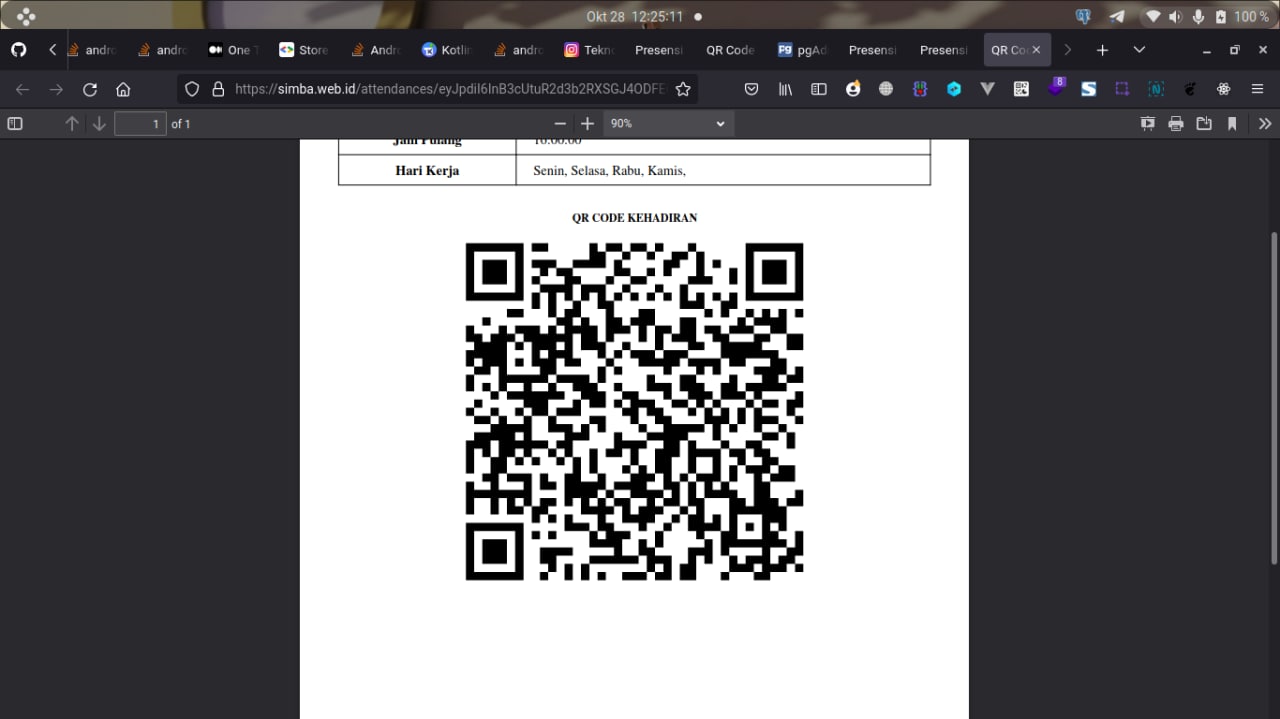Toggle the PDF viewer sidebar
This screenshot has width=1280, height=719.
pos(15,124)
